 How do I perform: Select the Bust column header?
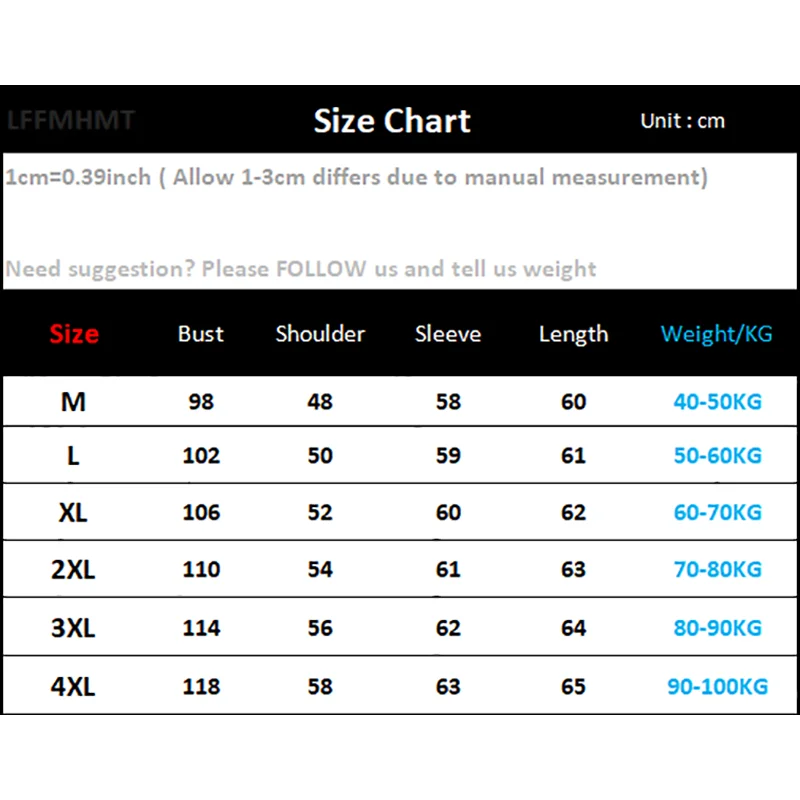(x=201, y=334)
